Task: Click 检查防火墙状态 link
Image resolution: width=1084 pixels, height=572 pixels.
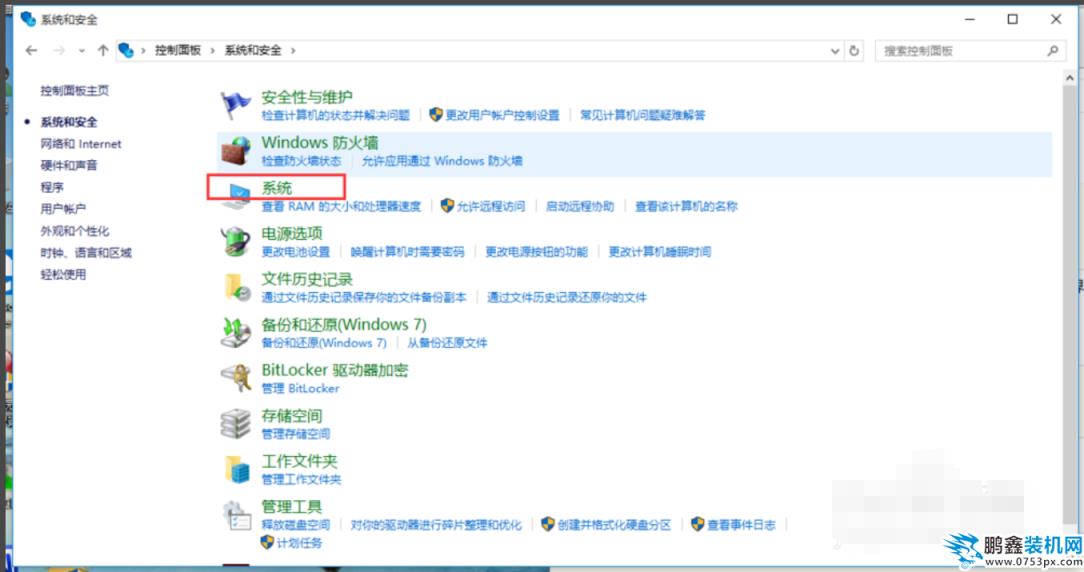Action: click(301, 161)
